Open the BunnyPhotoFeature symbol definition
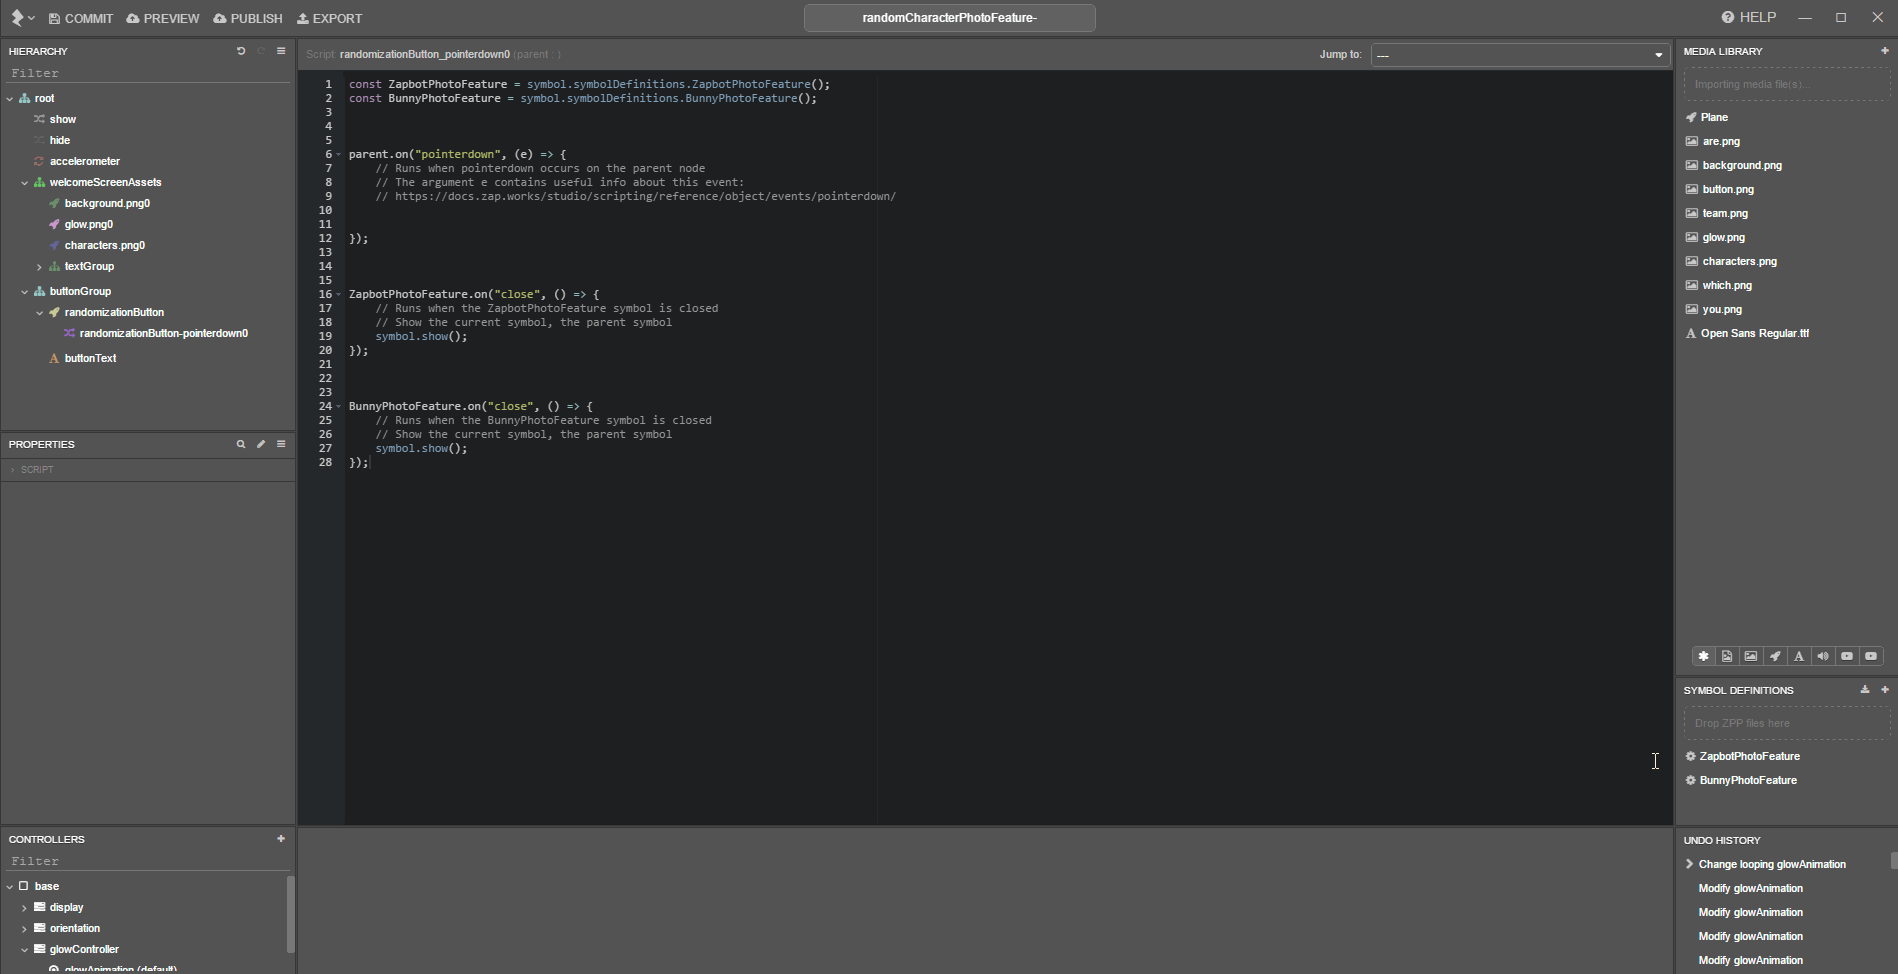 [x=1747, y=780]
